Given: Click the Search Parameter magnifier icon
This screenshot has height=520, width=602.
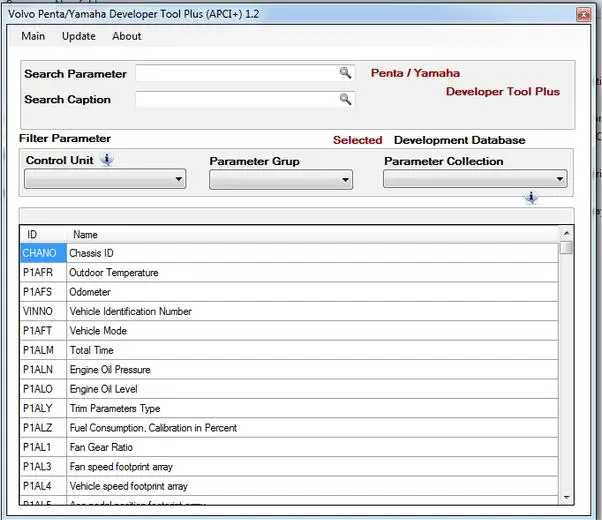Looking at the screenshot, I should pos(345,73).
